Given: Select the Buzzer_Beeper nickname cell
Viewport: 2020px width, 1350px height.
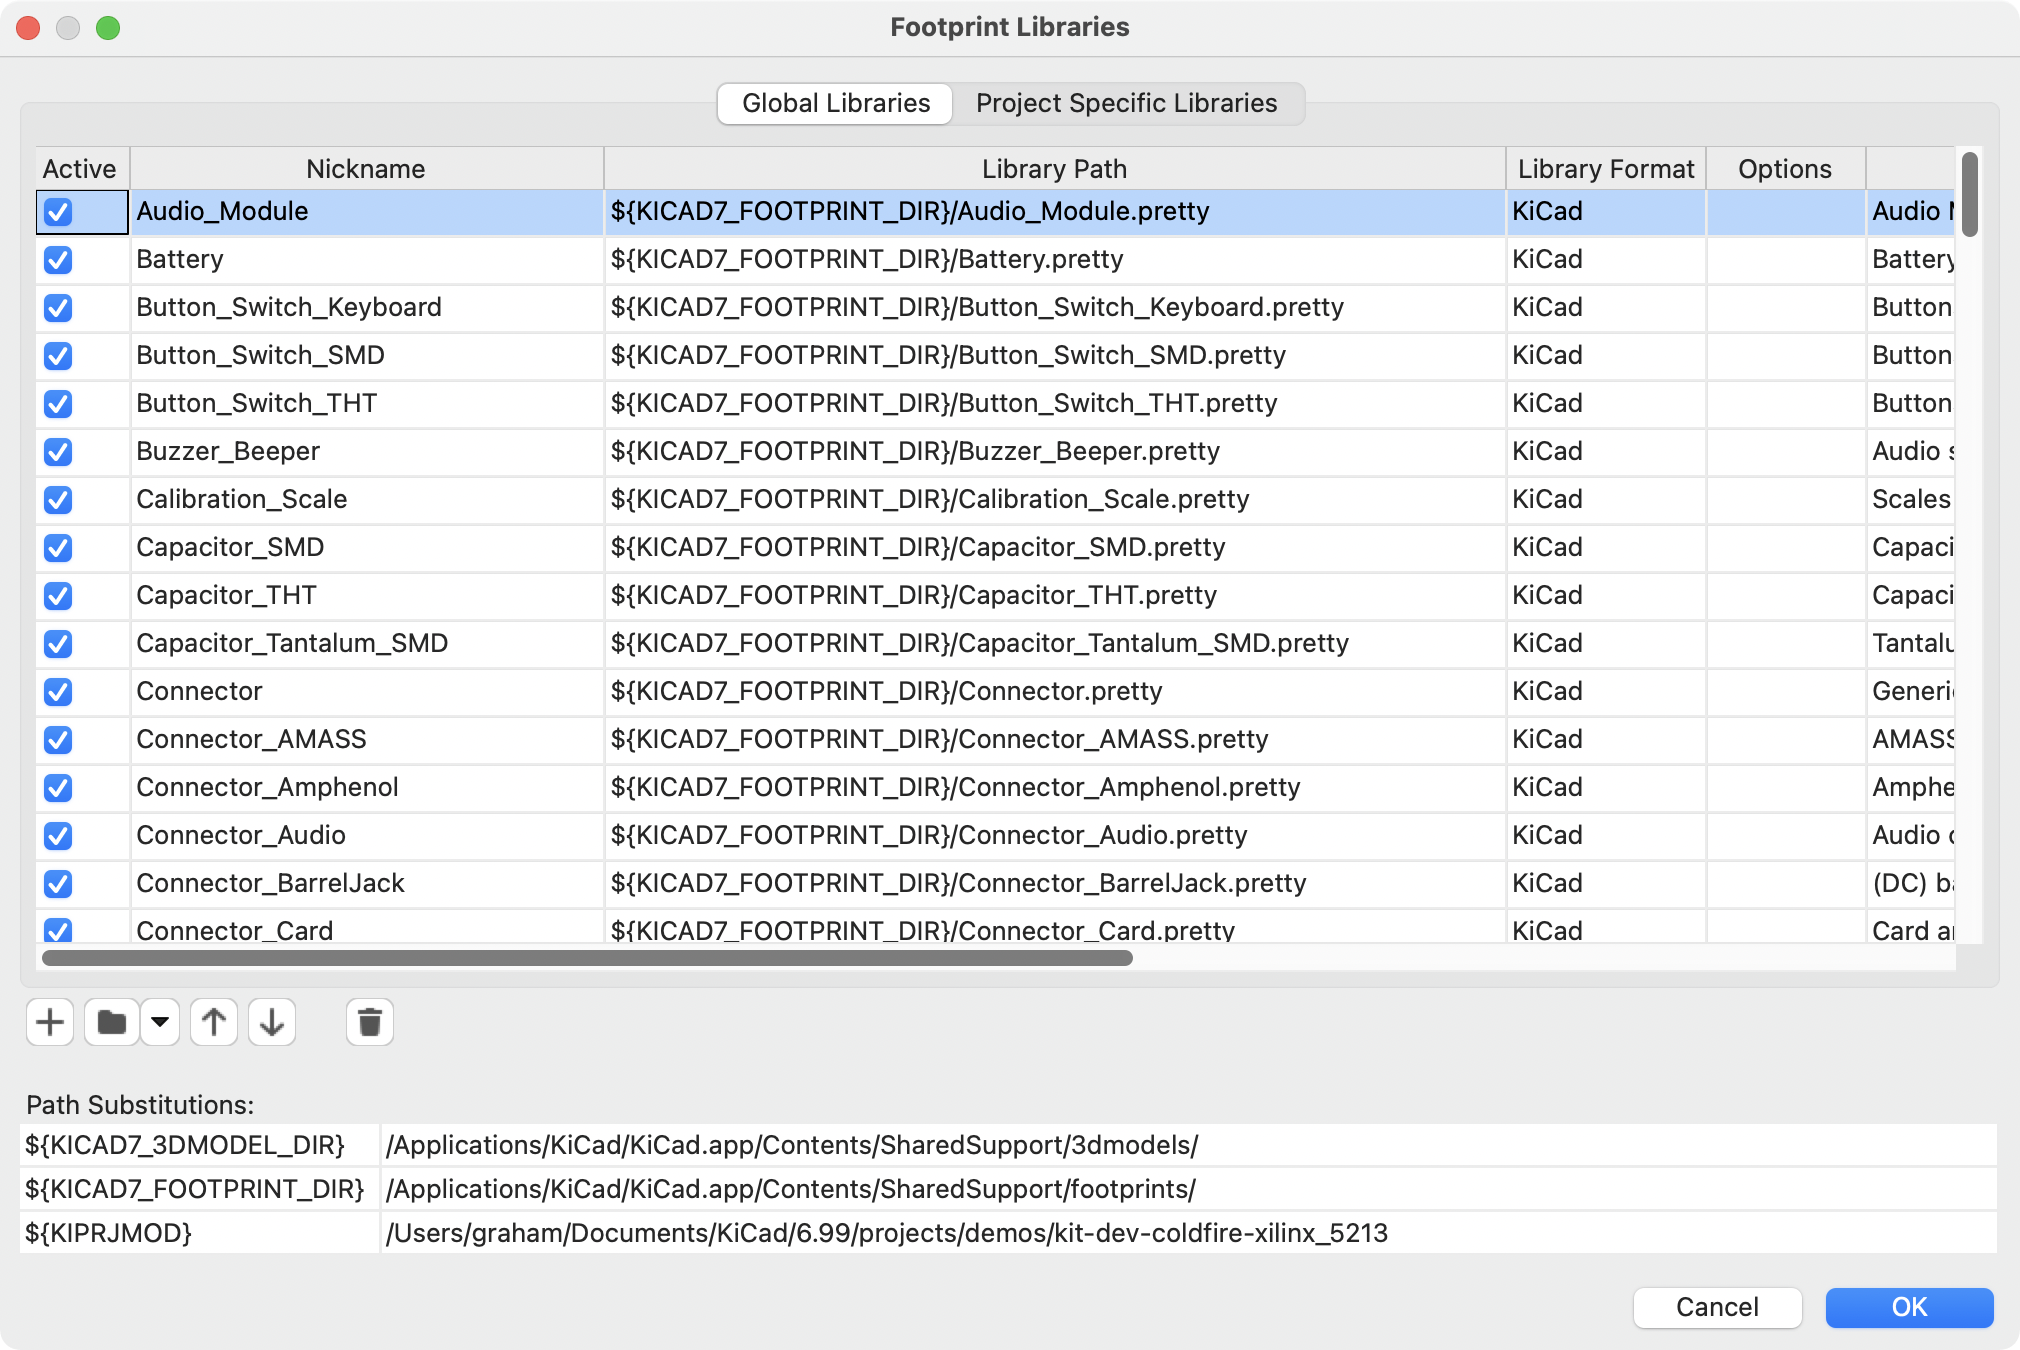Looking at the screenshot, I should 366,452.
